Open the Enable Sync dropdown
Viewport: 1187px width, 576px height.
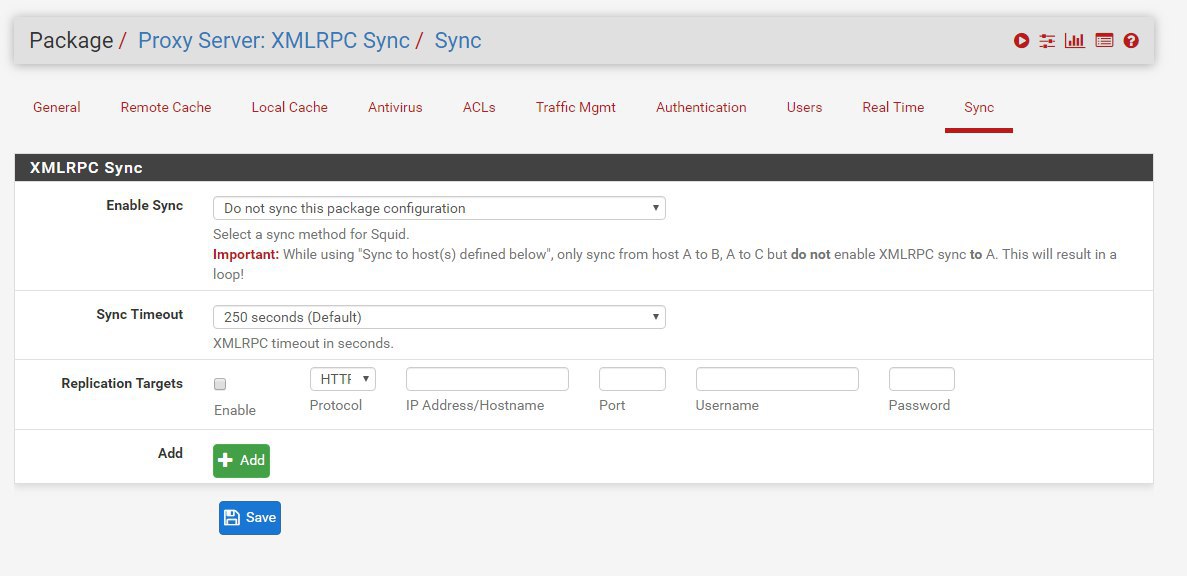[x=439, y=208]
